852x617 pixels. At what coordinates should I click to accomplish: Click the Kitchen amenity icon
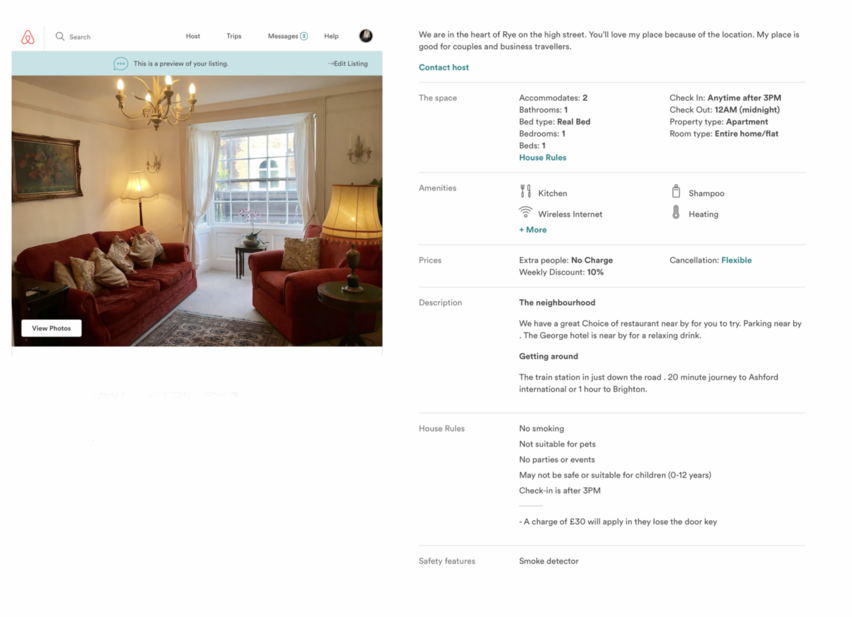(x=525, y=191)
